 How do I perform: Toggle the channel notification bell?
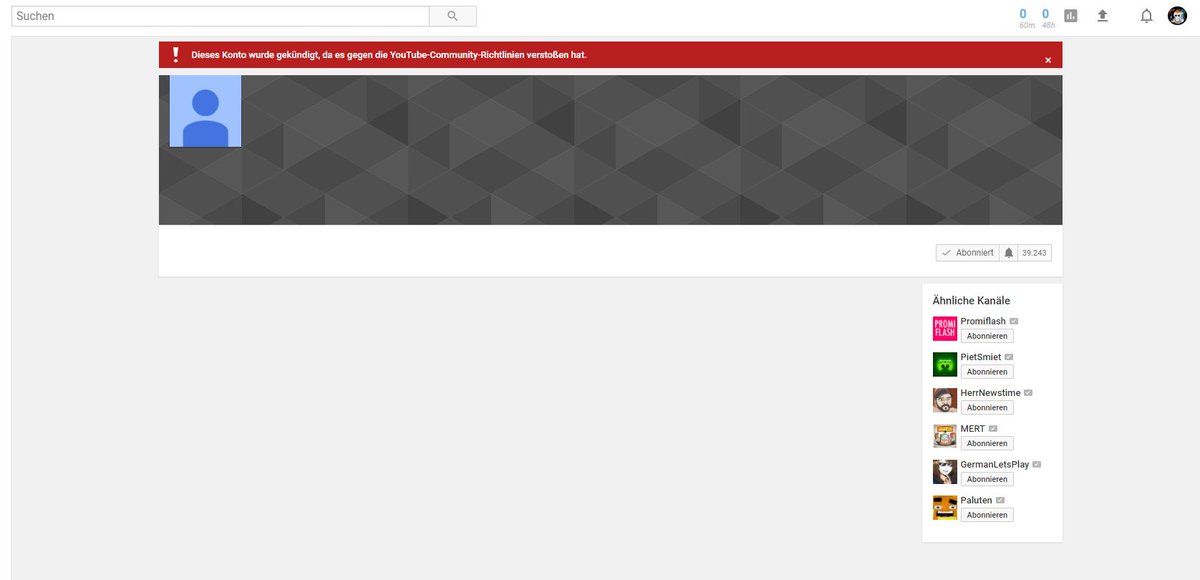(x=1008, y=253)
